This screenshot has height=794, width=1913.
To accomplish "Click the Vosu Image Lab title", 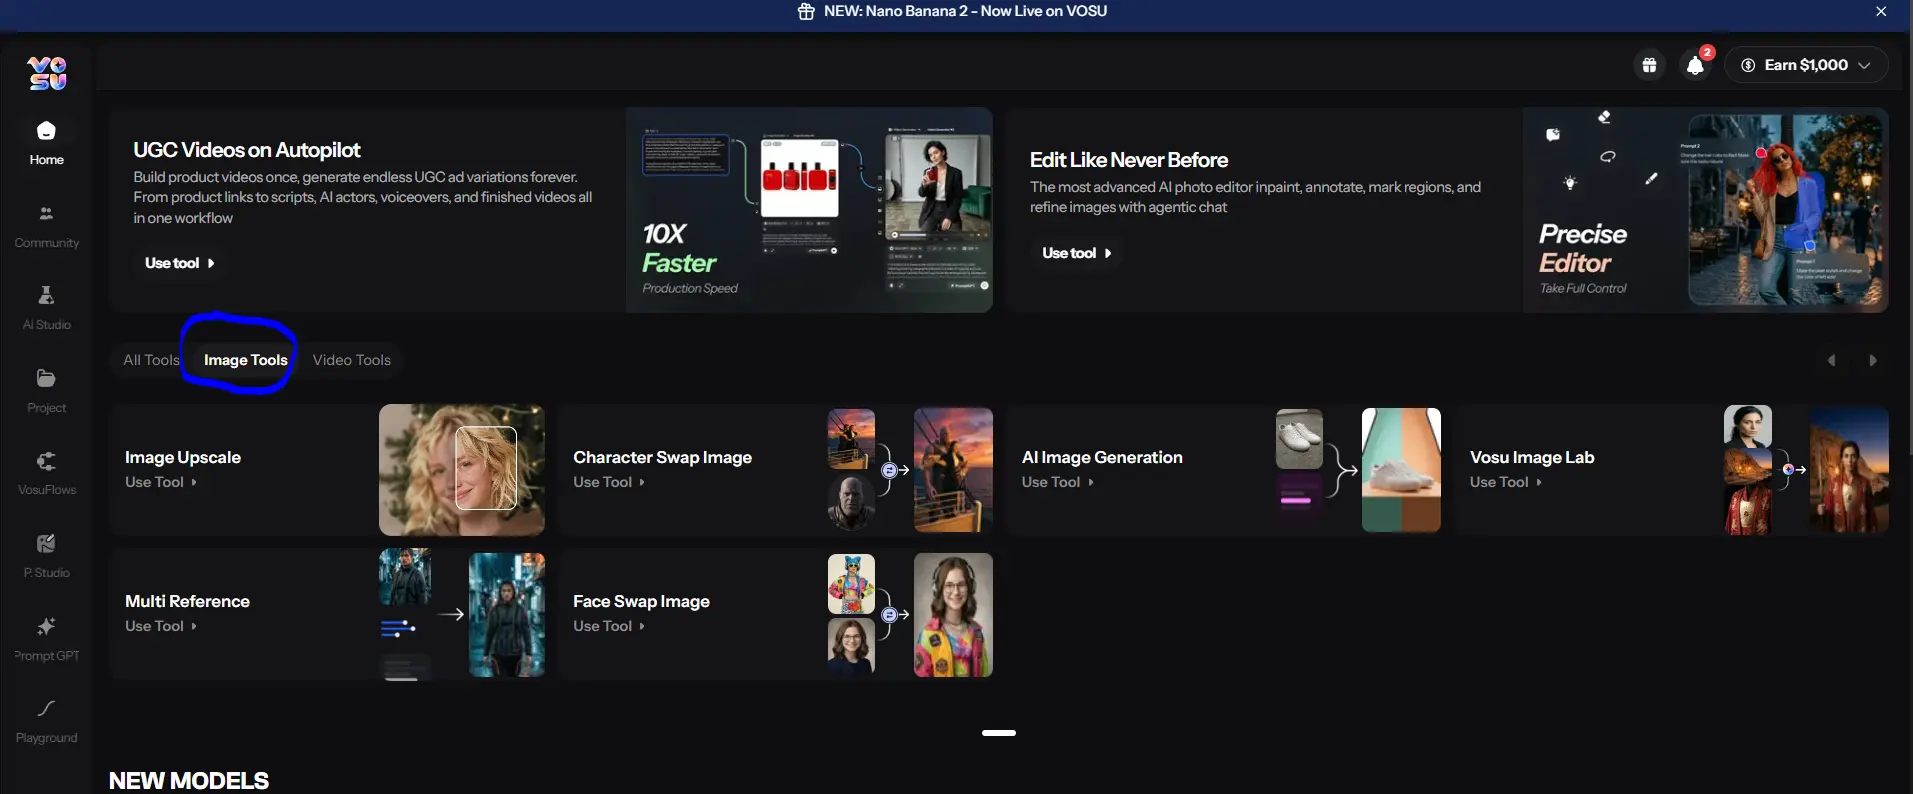I will pos(1532,457).
